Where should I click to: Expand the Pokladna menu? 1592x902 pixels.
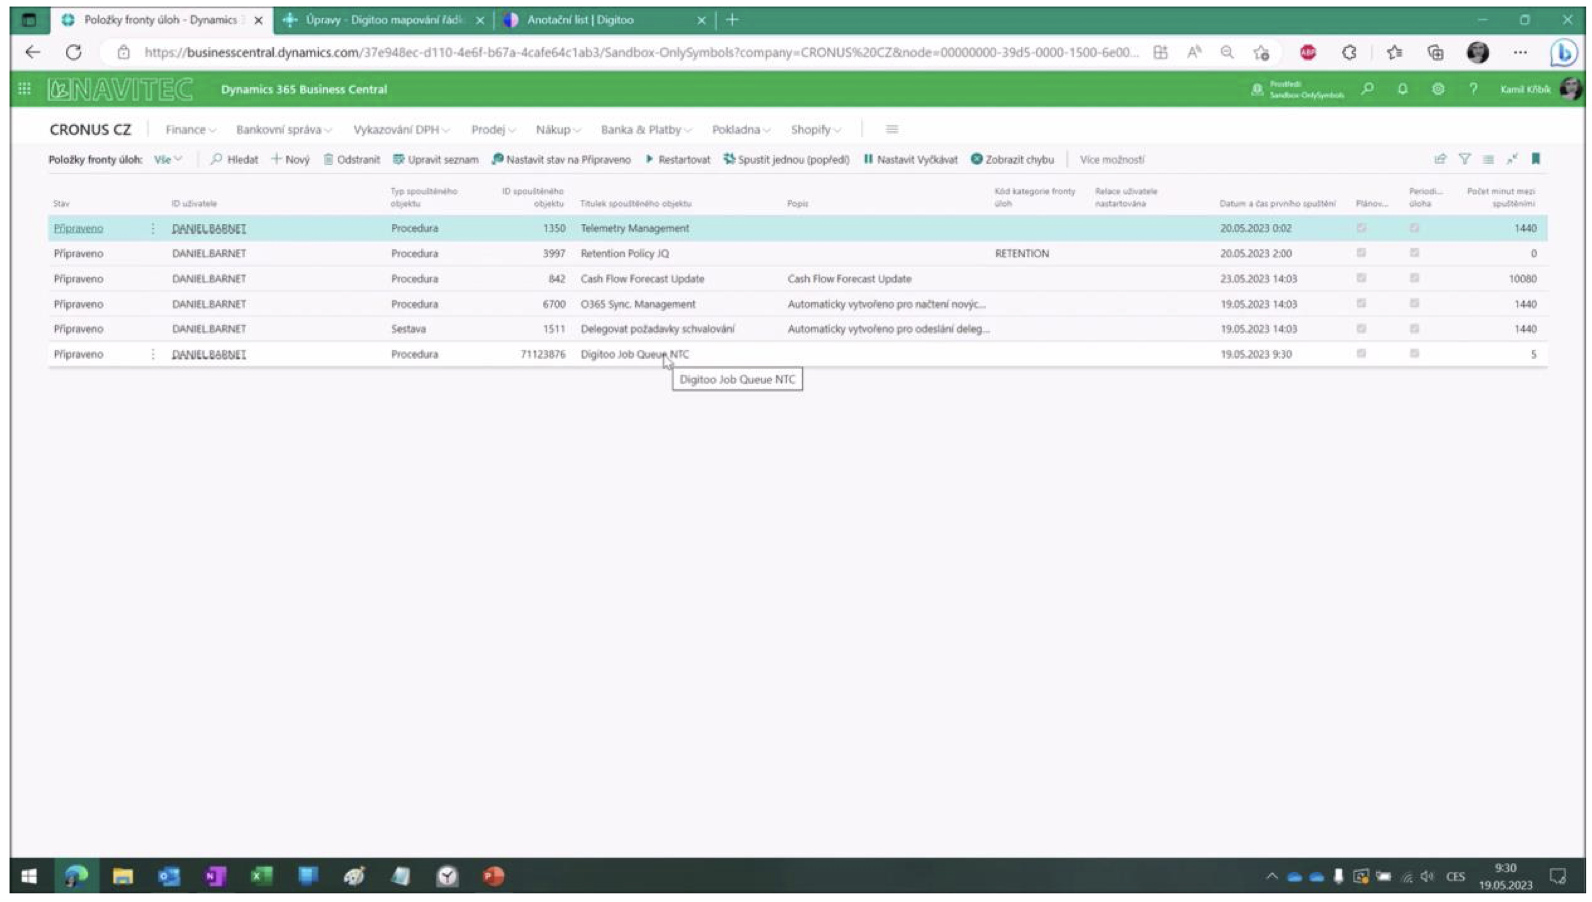pyautogui.click(x=740, y=129)
